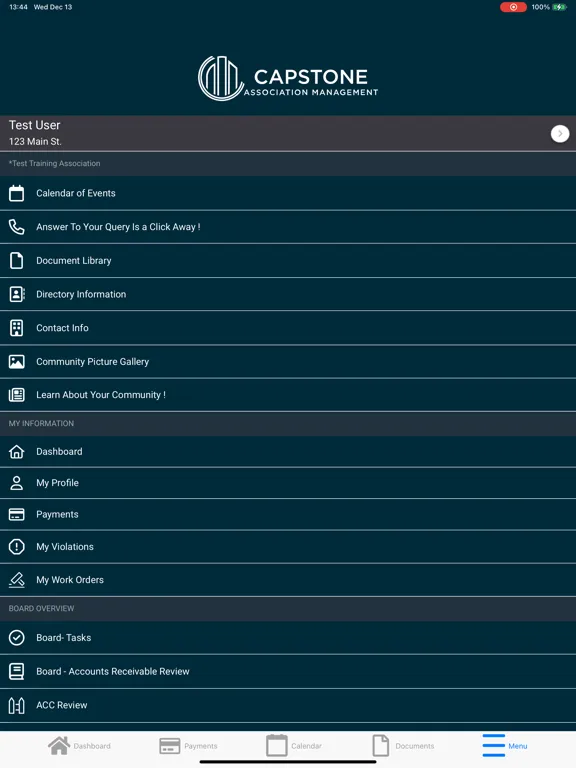Switch to the Documents tab label
The height and width of the screenshot is (768, 576).
415,746
